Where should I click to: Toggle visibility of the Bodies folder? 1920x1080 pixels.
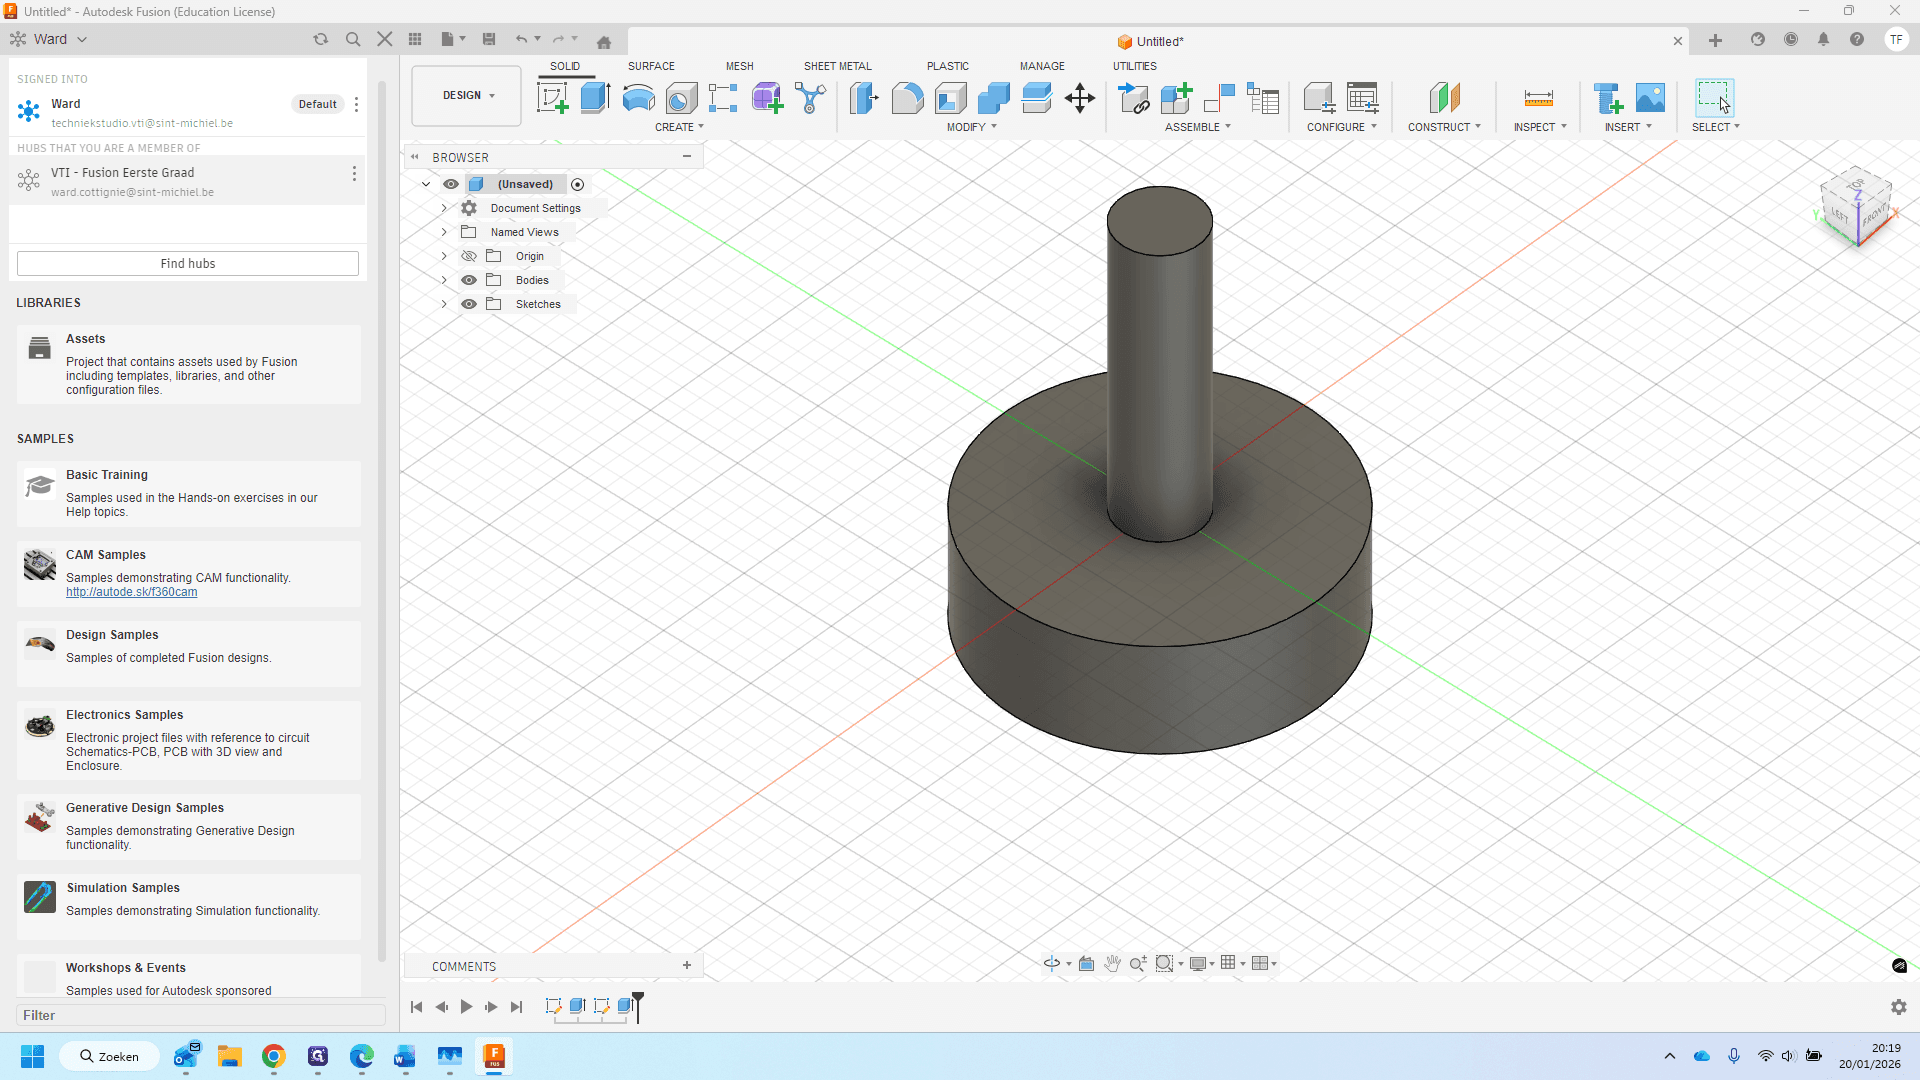[469, 280]
